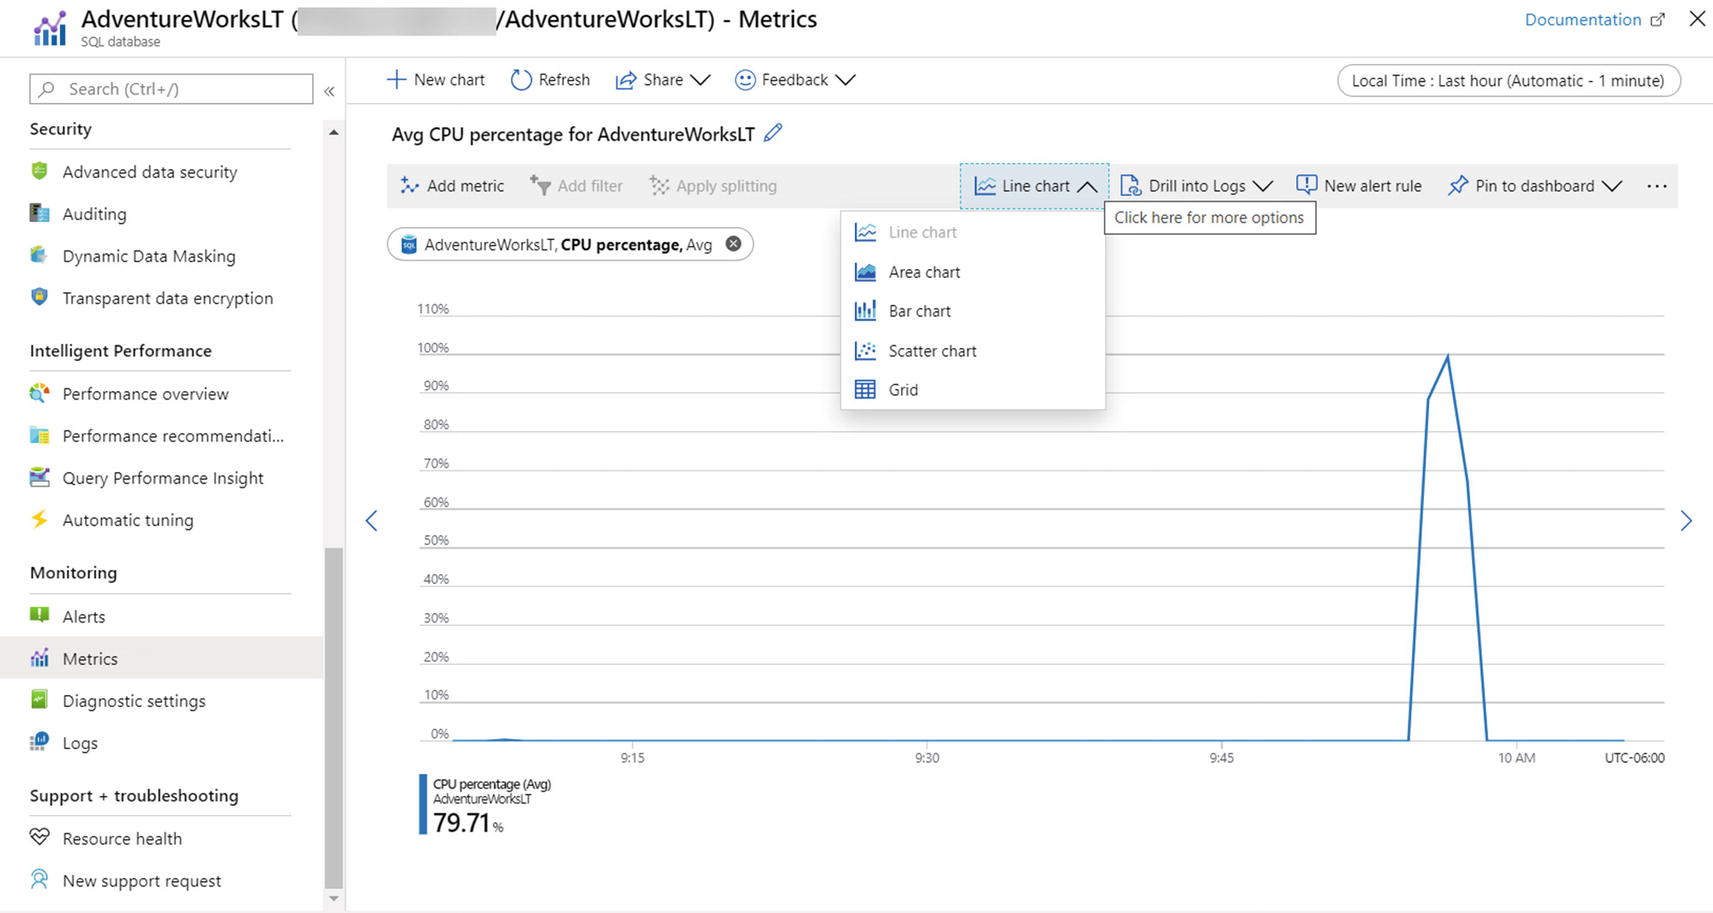Image resolution: width=1713 pixels, height=913 pixels.
Task: Open Dynamic Data Masking page
Action: click(149, 256)
